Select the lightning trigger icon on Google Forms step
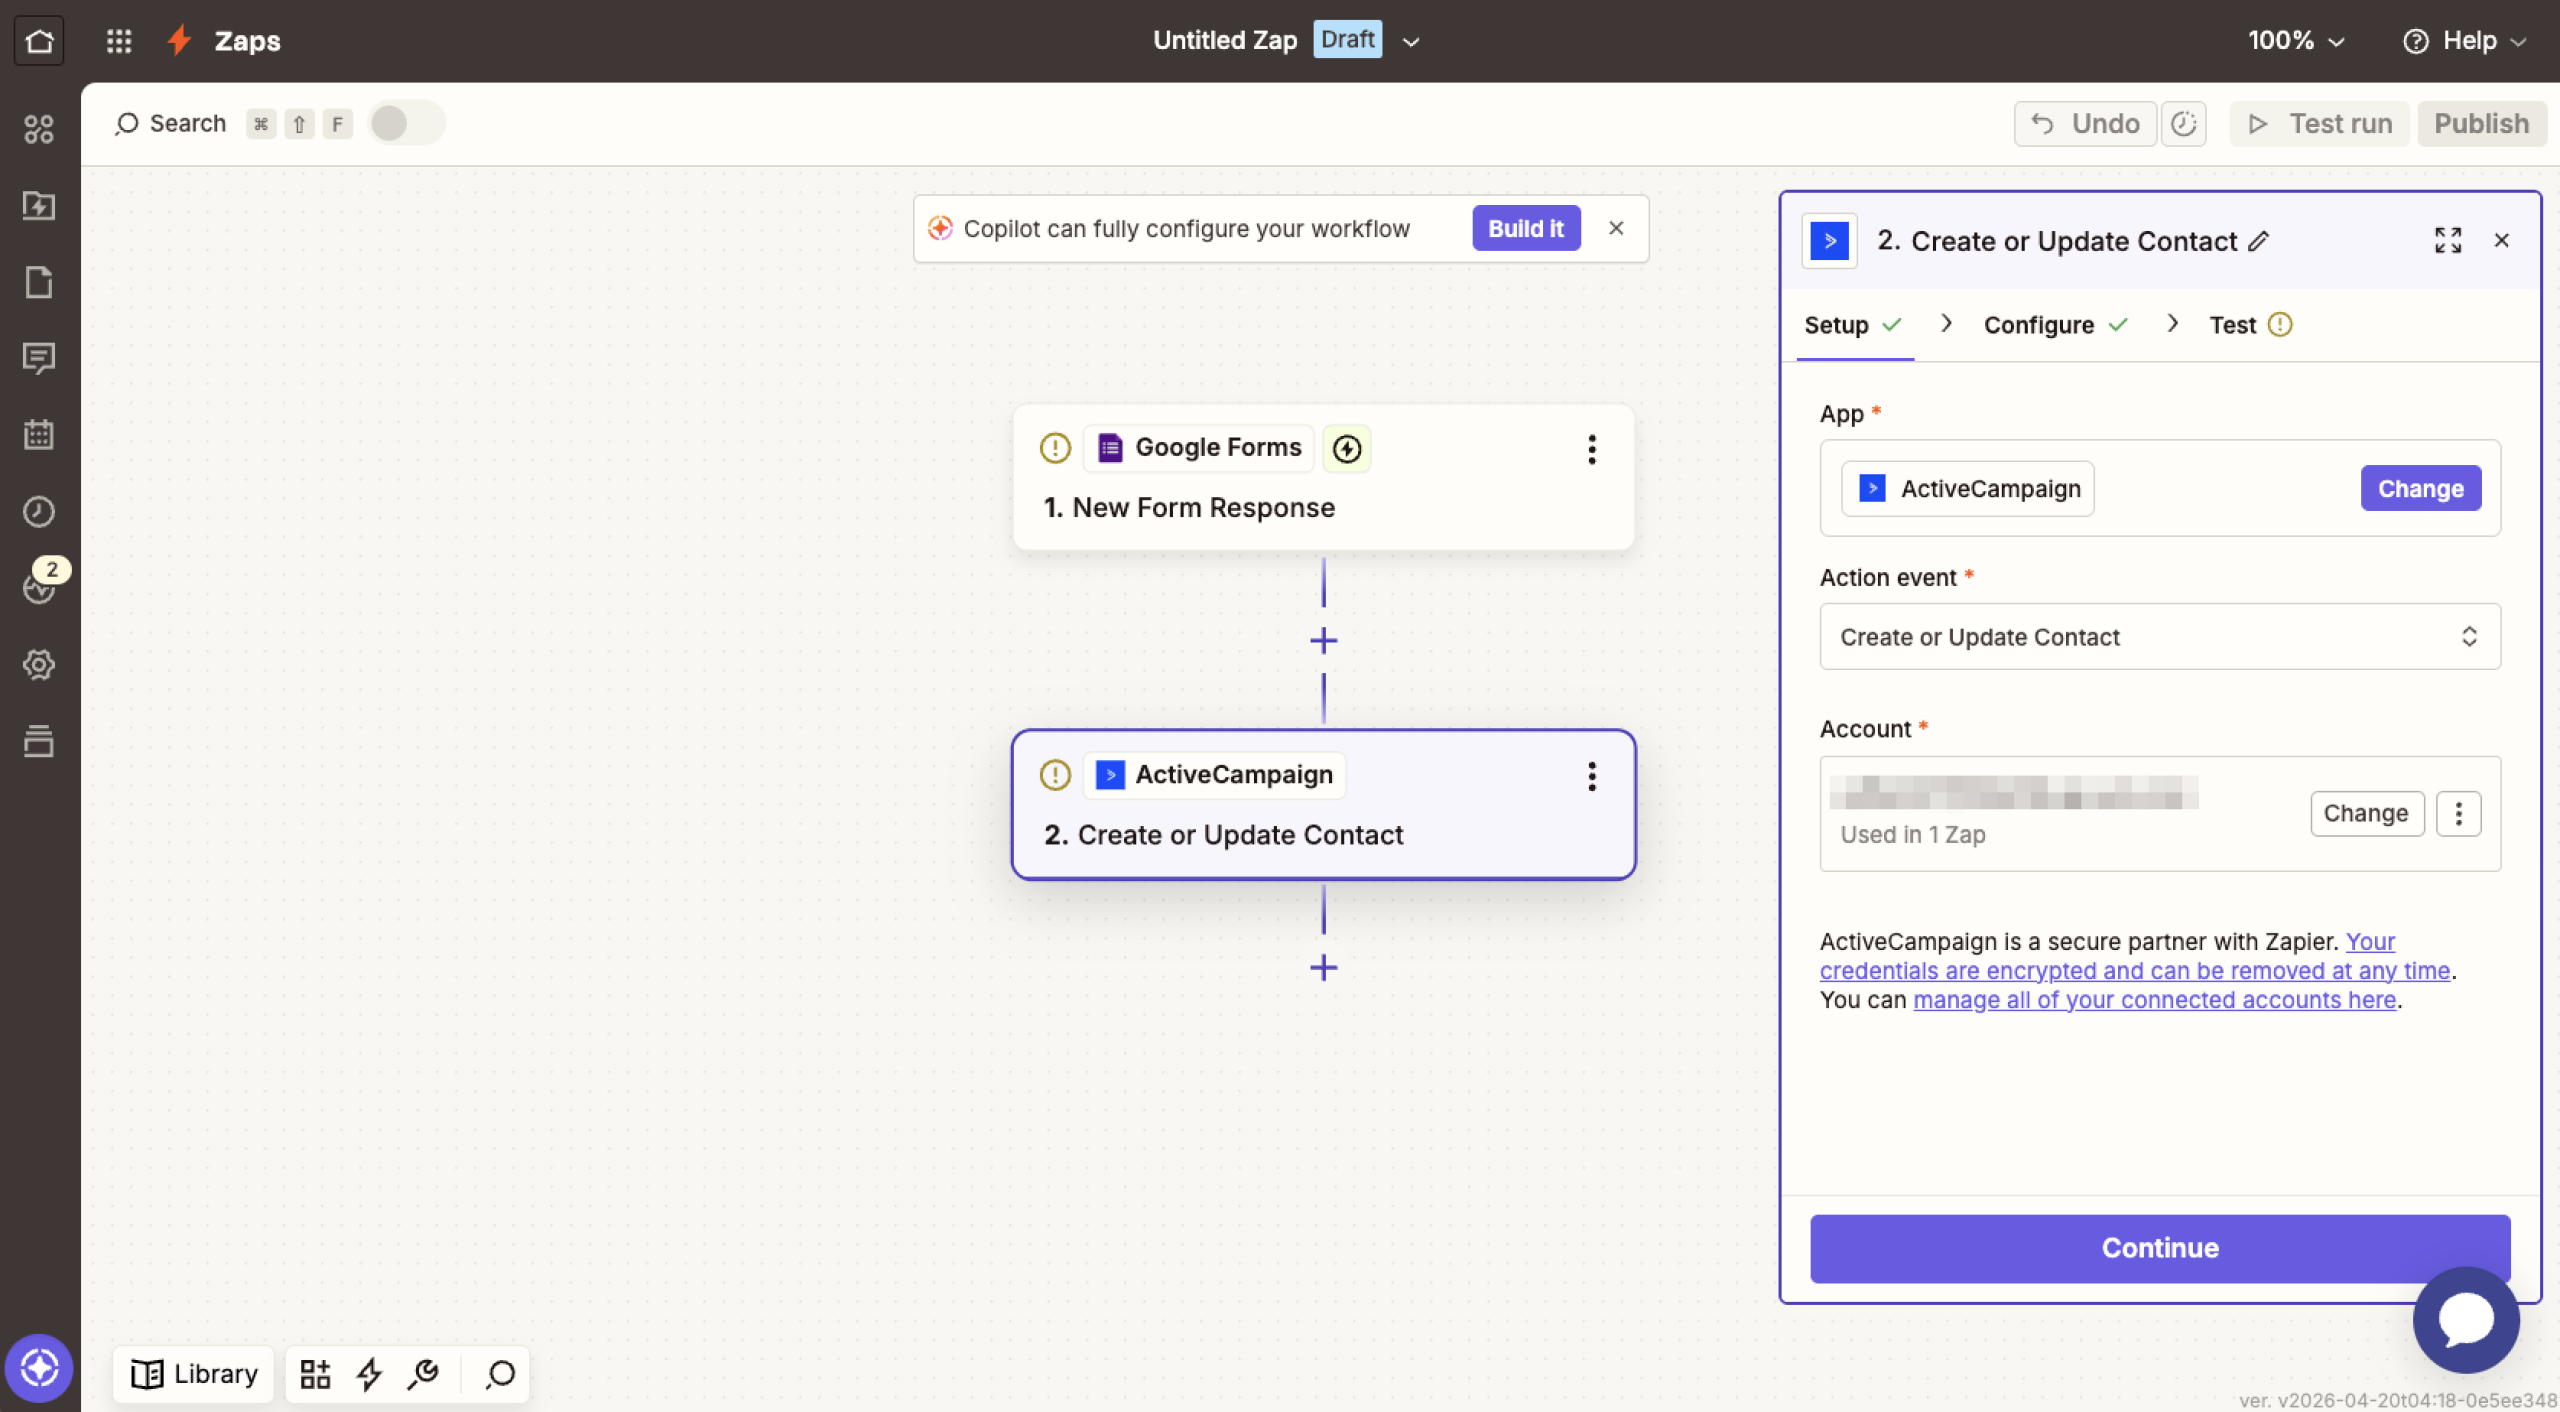This screenshot has height=1412, width=2560. pyautogui.click(x=1345, y=448)
